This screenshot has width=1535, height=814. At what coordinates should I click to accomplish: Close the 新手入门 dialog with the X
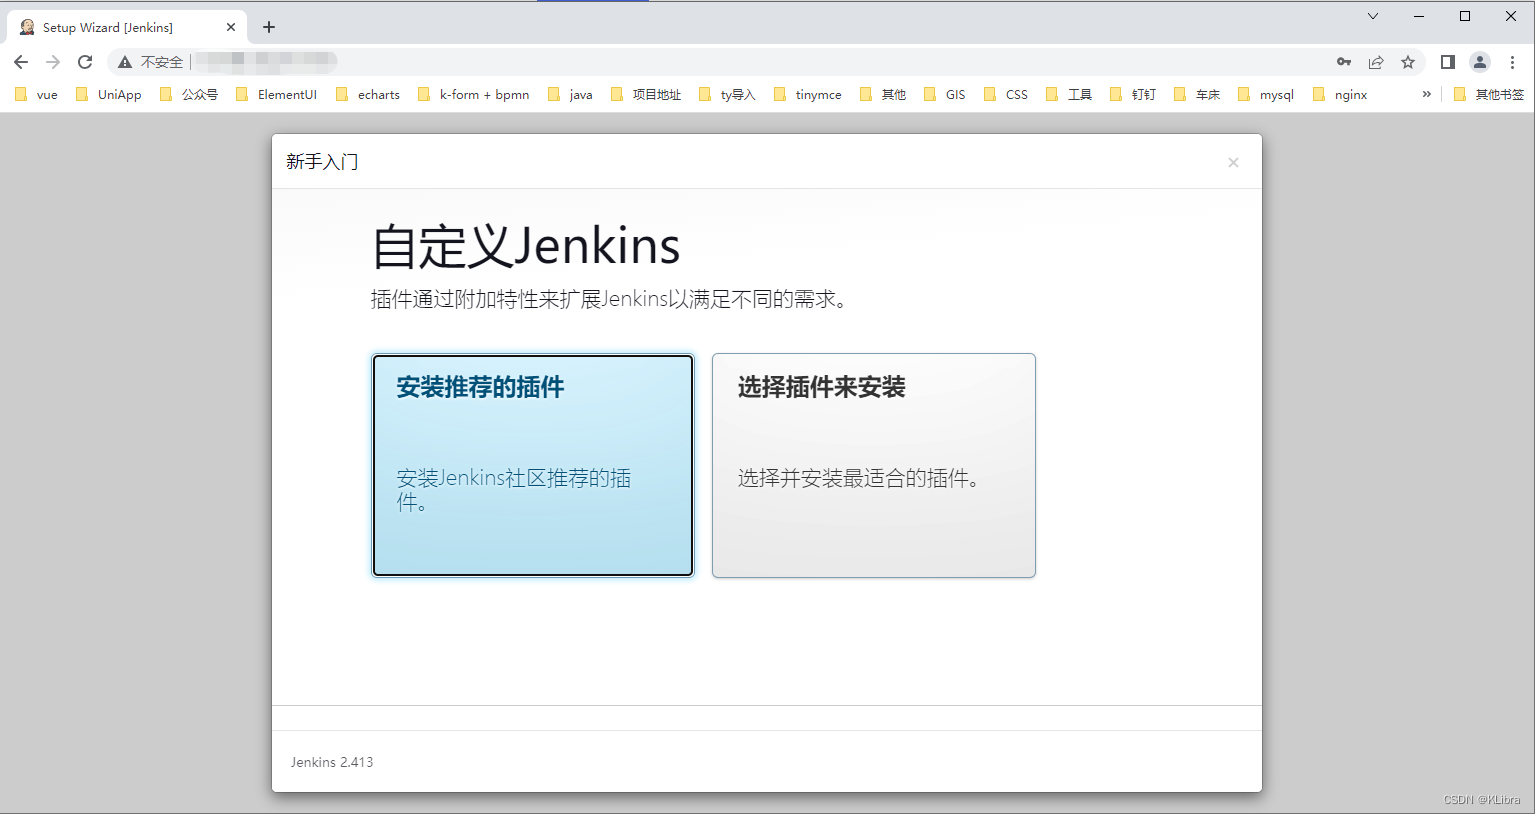(1233, 162)
